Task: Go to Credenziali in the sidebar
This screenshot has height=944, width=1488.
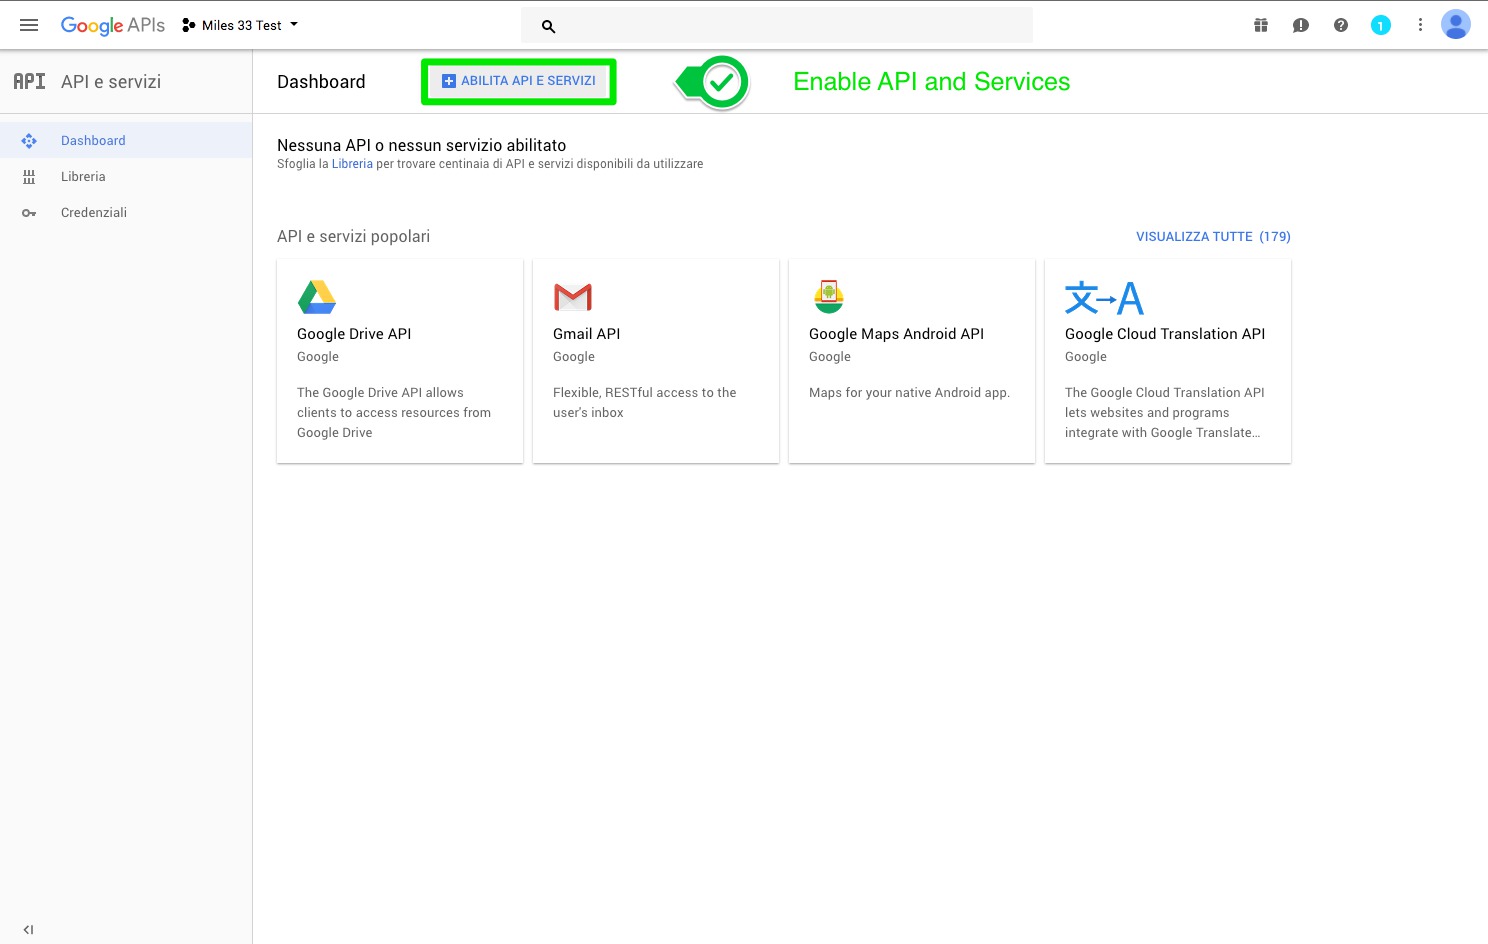Action: (94, 213)
